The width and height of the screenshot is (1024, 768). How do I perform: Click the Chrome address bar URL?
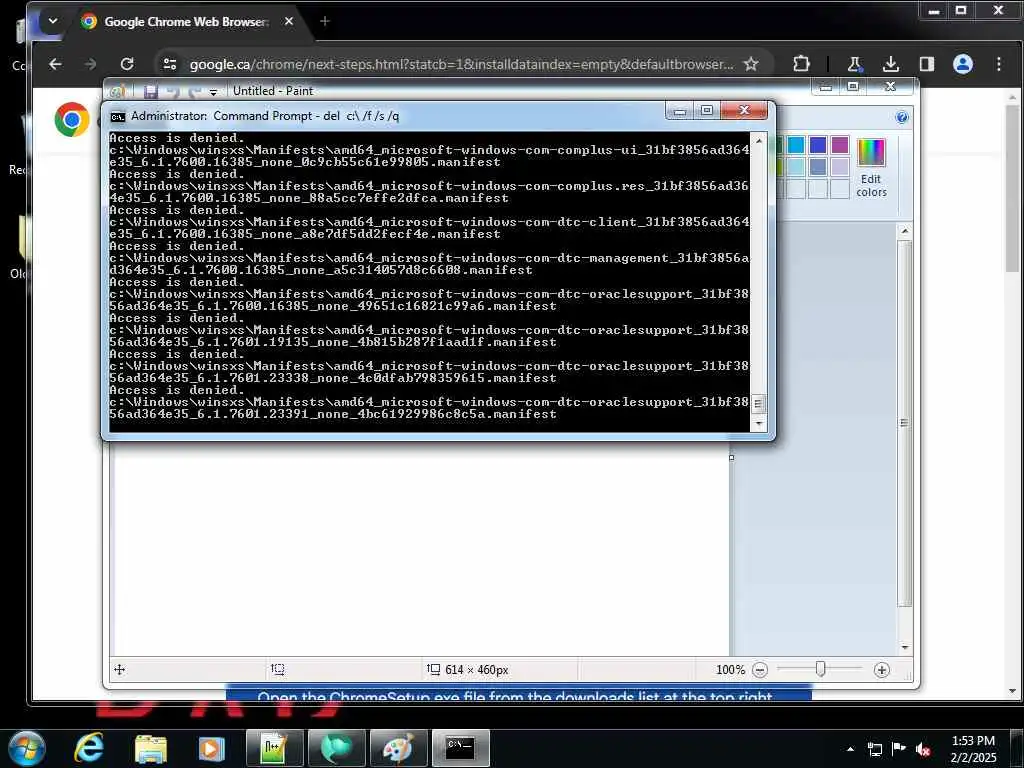pos(461,64)
